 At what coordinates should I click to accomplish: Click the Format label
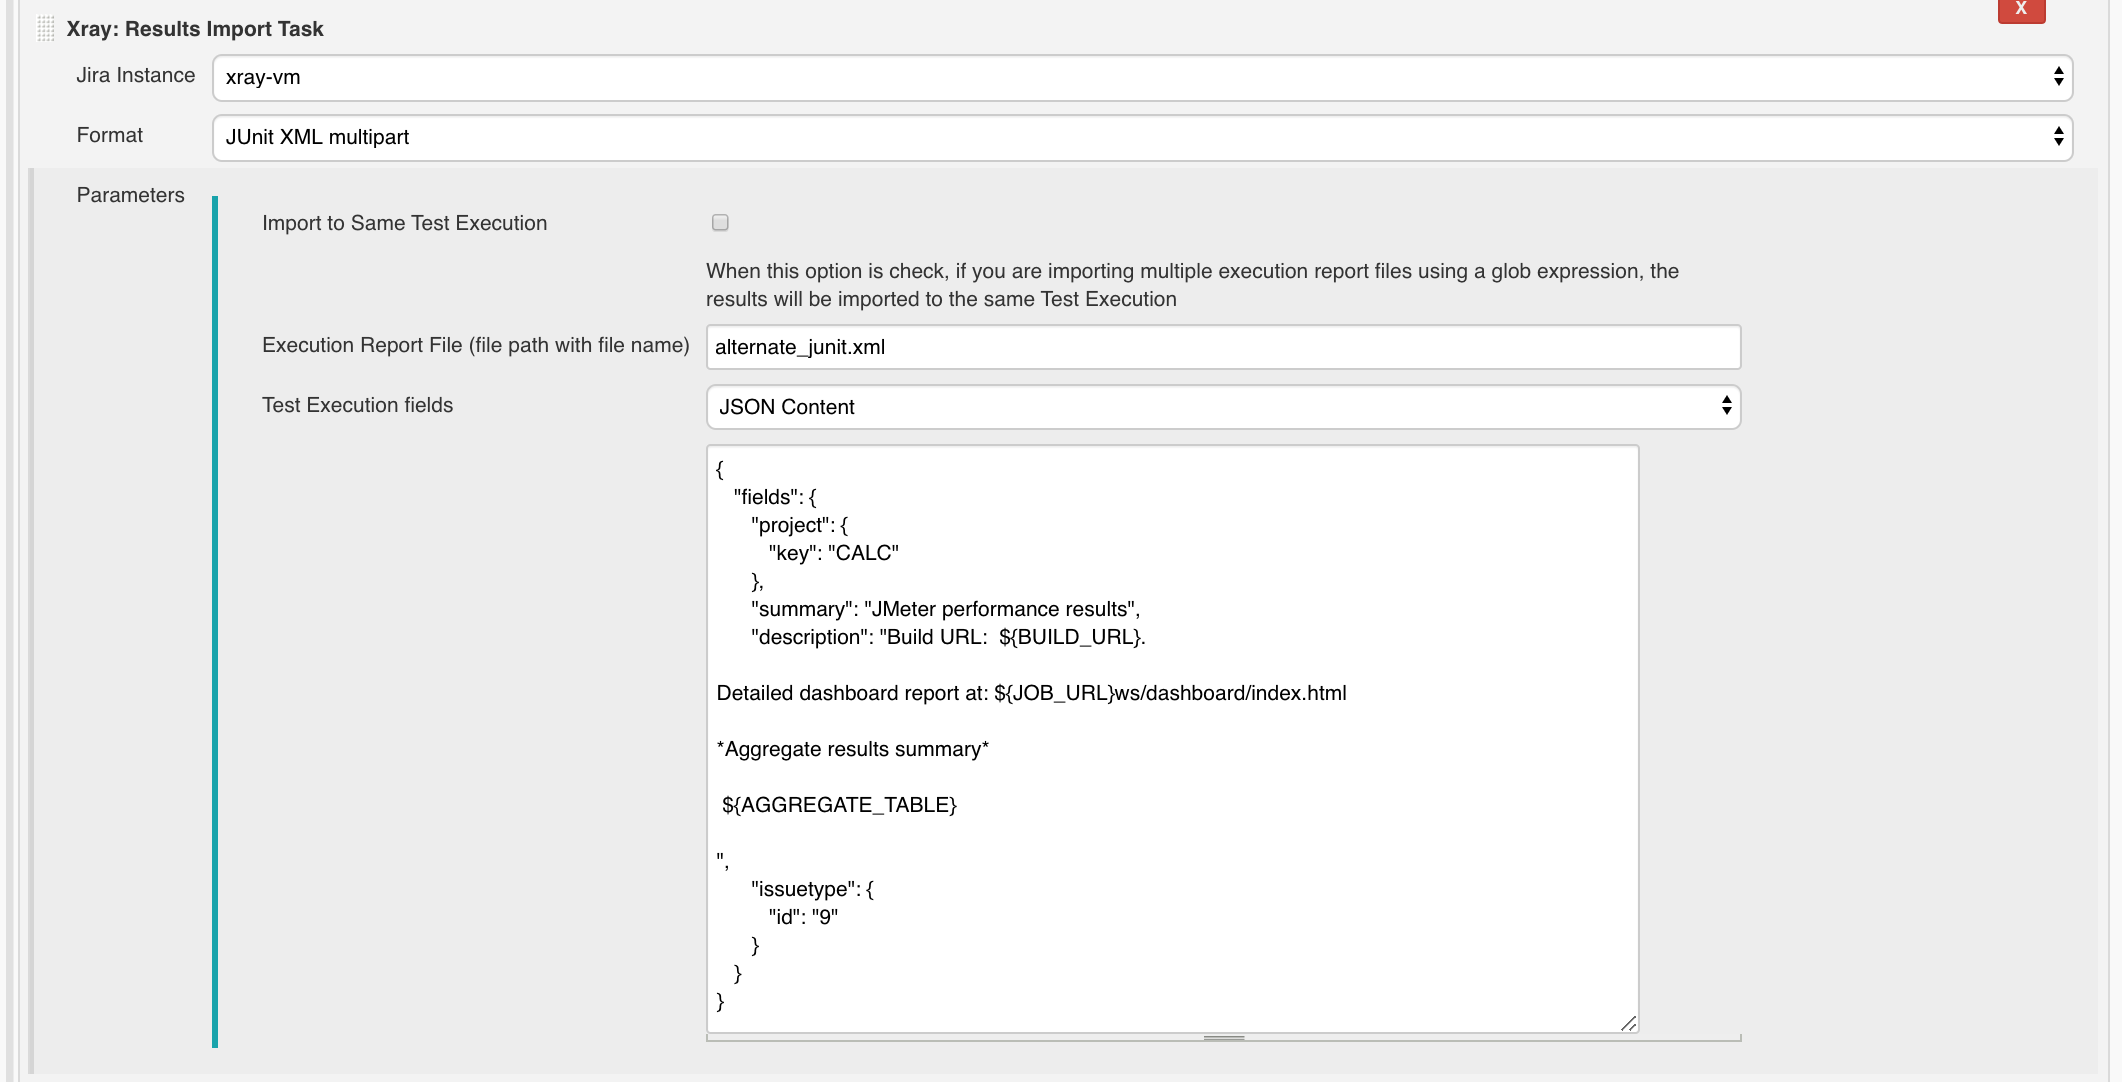click(109, 135)
